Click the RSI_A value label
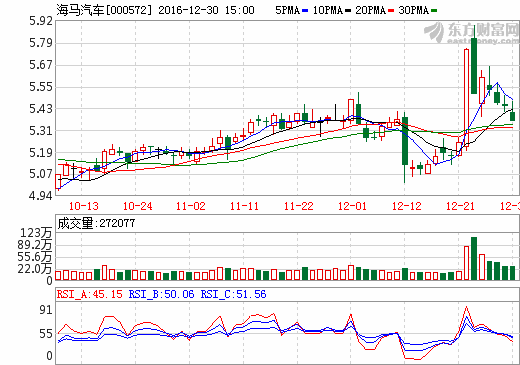Image resolution: width=520 pixels, height=365 pixels. pyautogui.click(x=89, y=294)
